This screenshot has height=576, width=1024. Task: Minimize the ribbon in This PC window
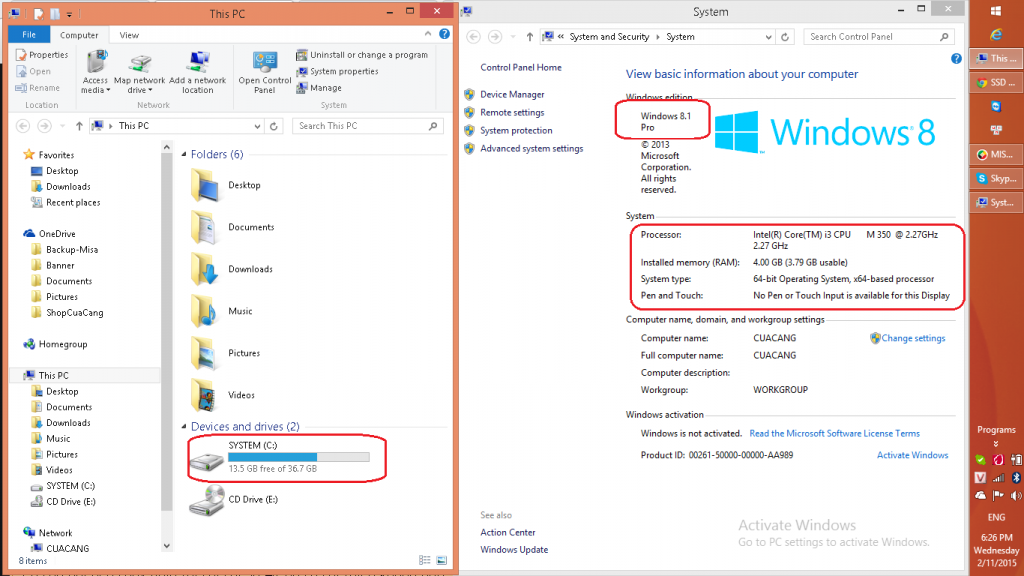point(428,34)
